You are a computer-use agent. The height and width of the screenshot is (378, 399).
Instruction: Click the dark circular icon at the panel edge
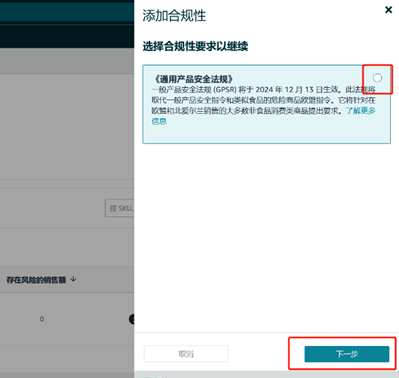coord(132,319)
